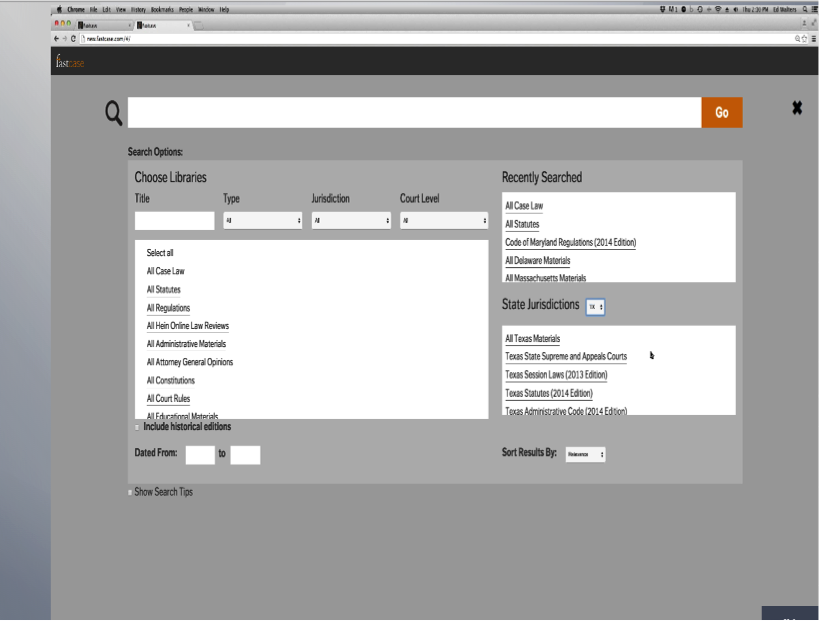
Task: Open the State Jurisdictions TX dropdown
Action: click(595, 307)
